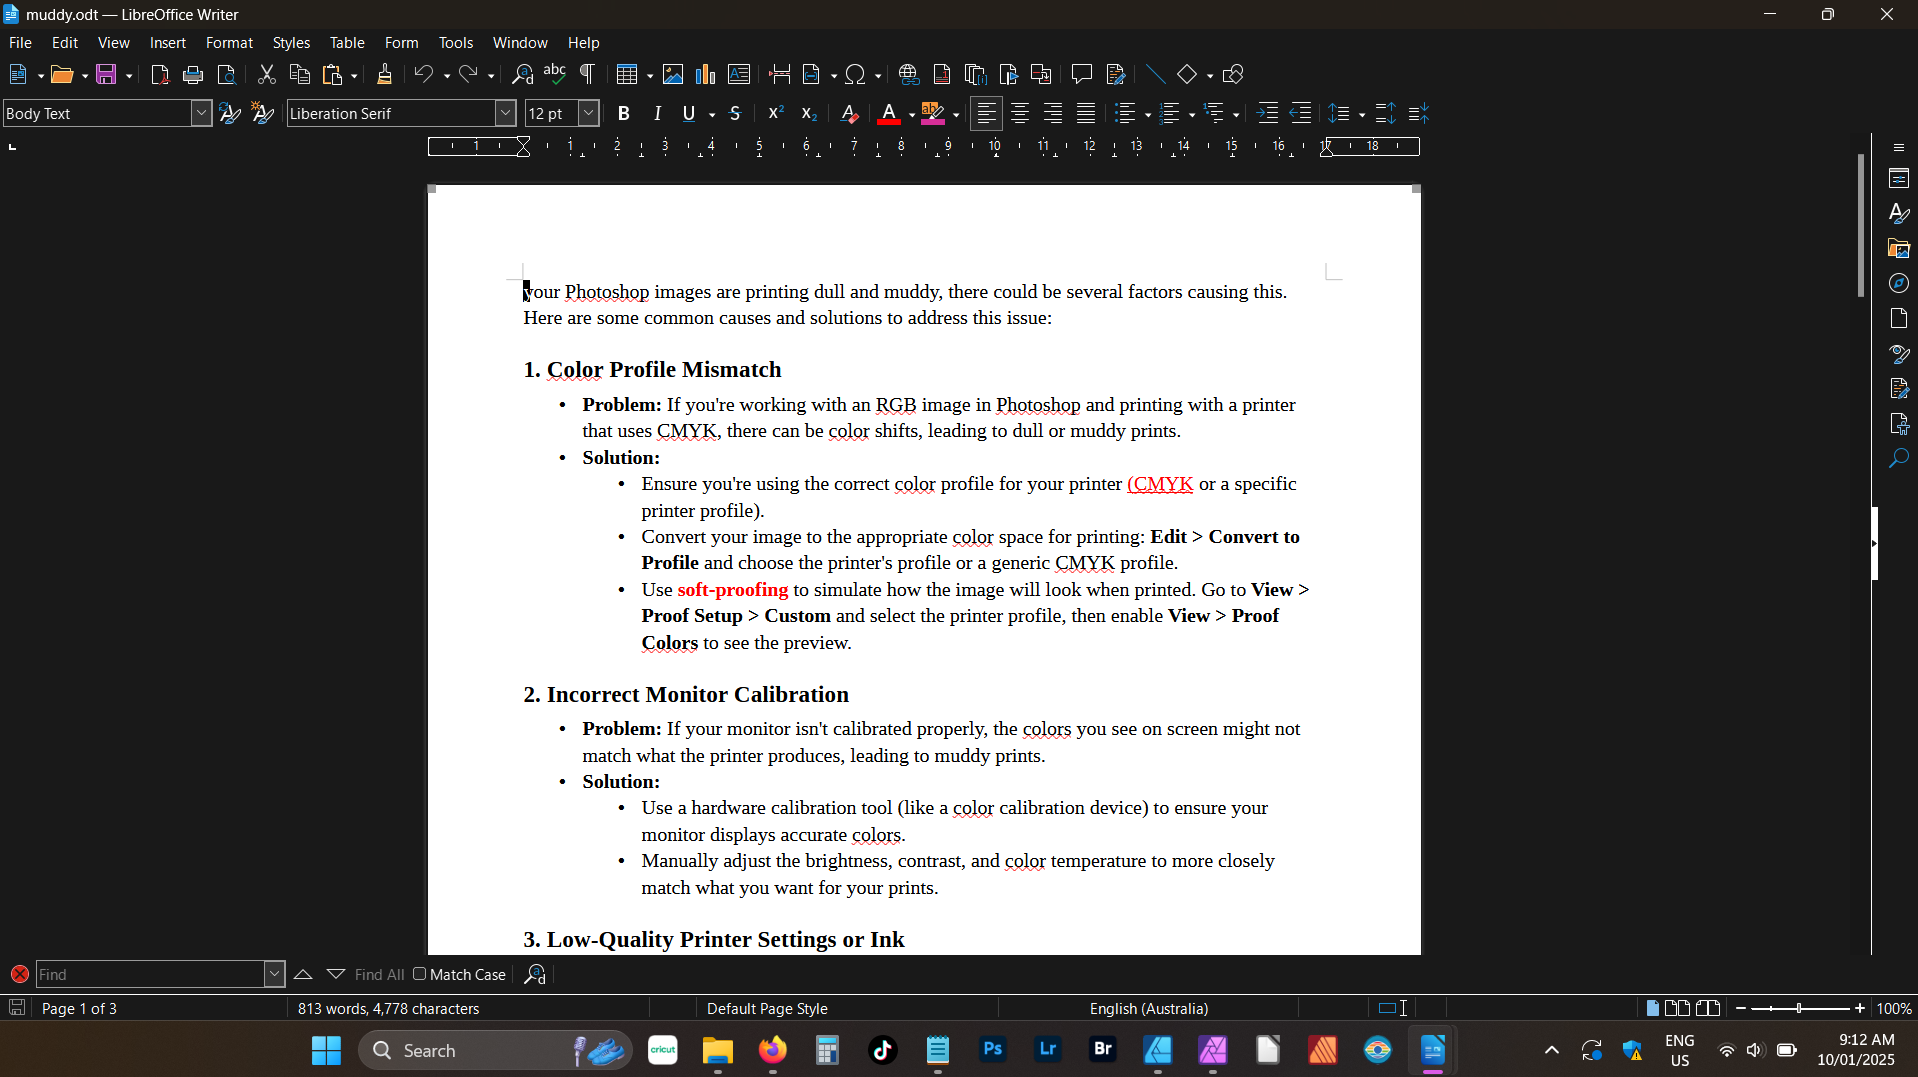This screenshot has height=1077, width=1918.
Task: Toggle Bold formatting
Action: click(x=624, y=114)
